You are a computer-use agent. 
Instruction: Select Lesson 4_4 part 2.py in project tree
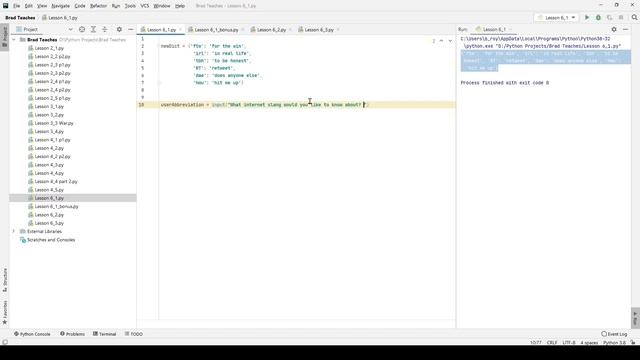pos(56,181)
